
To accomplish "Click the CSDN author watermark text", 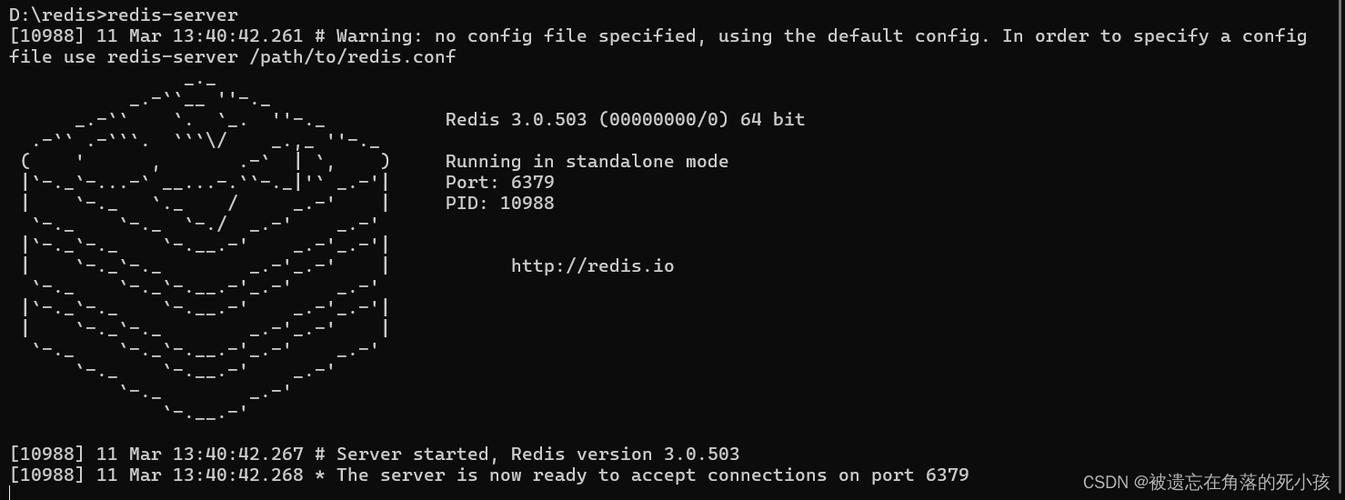I will click(1206, 483).
